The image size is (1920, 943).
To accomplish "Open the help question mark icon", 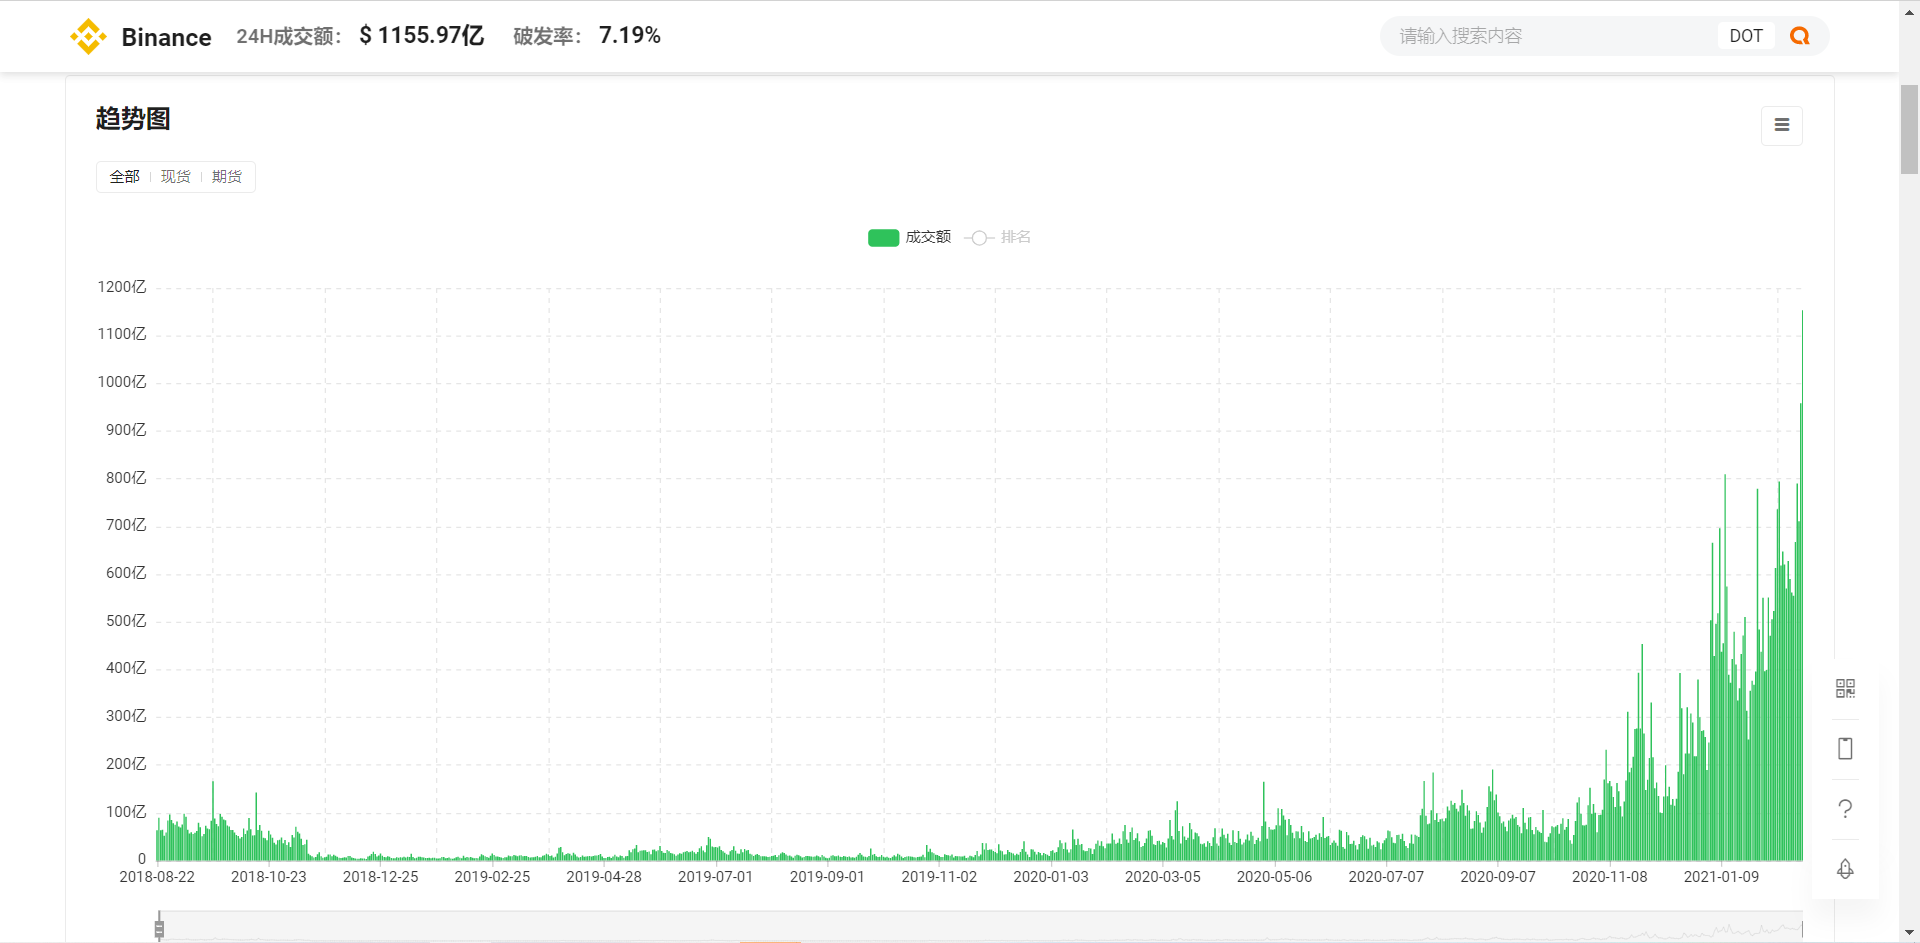I will click(x=1845, y=808).
